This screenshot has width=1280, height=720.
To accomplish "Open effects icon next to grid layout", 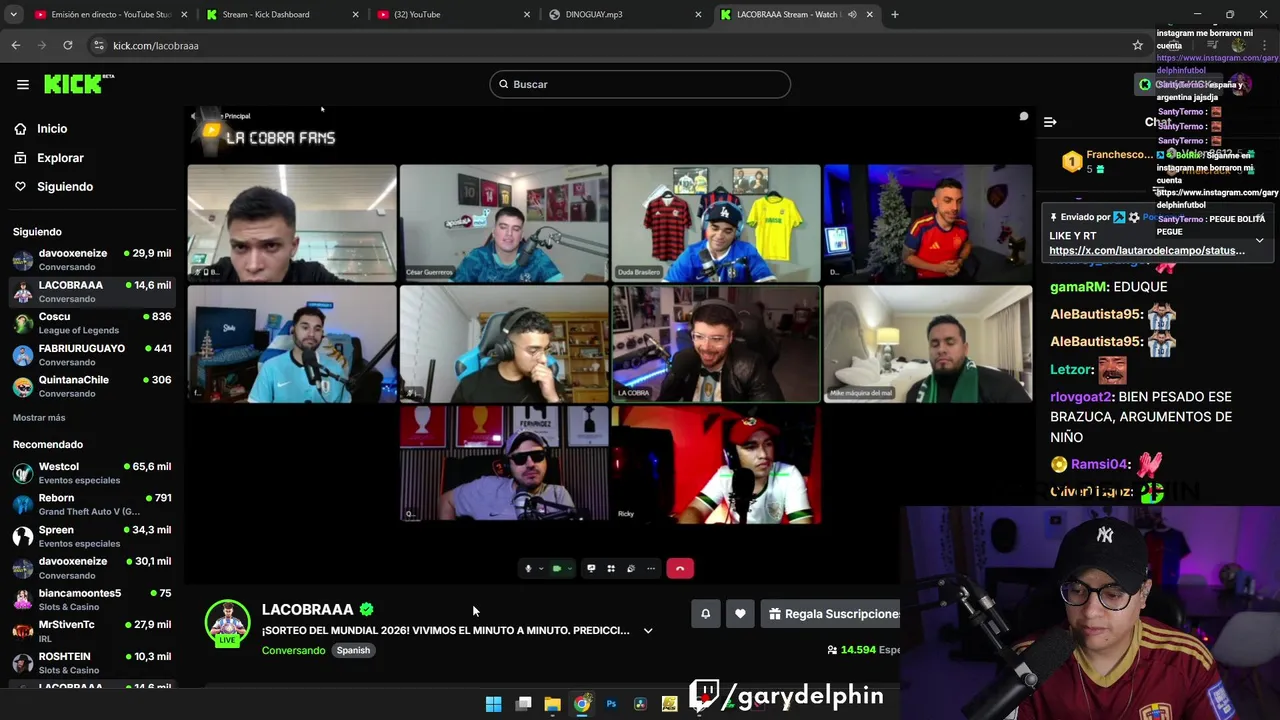I will [631, 569].
